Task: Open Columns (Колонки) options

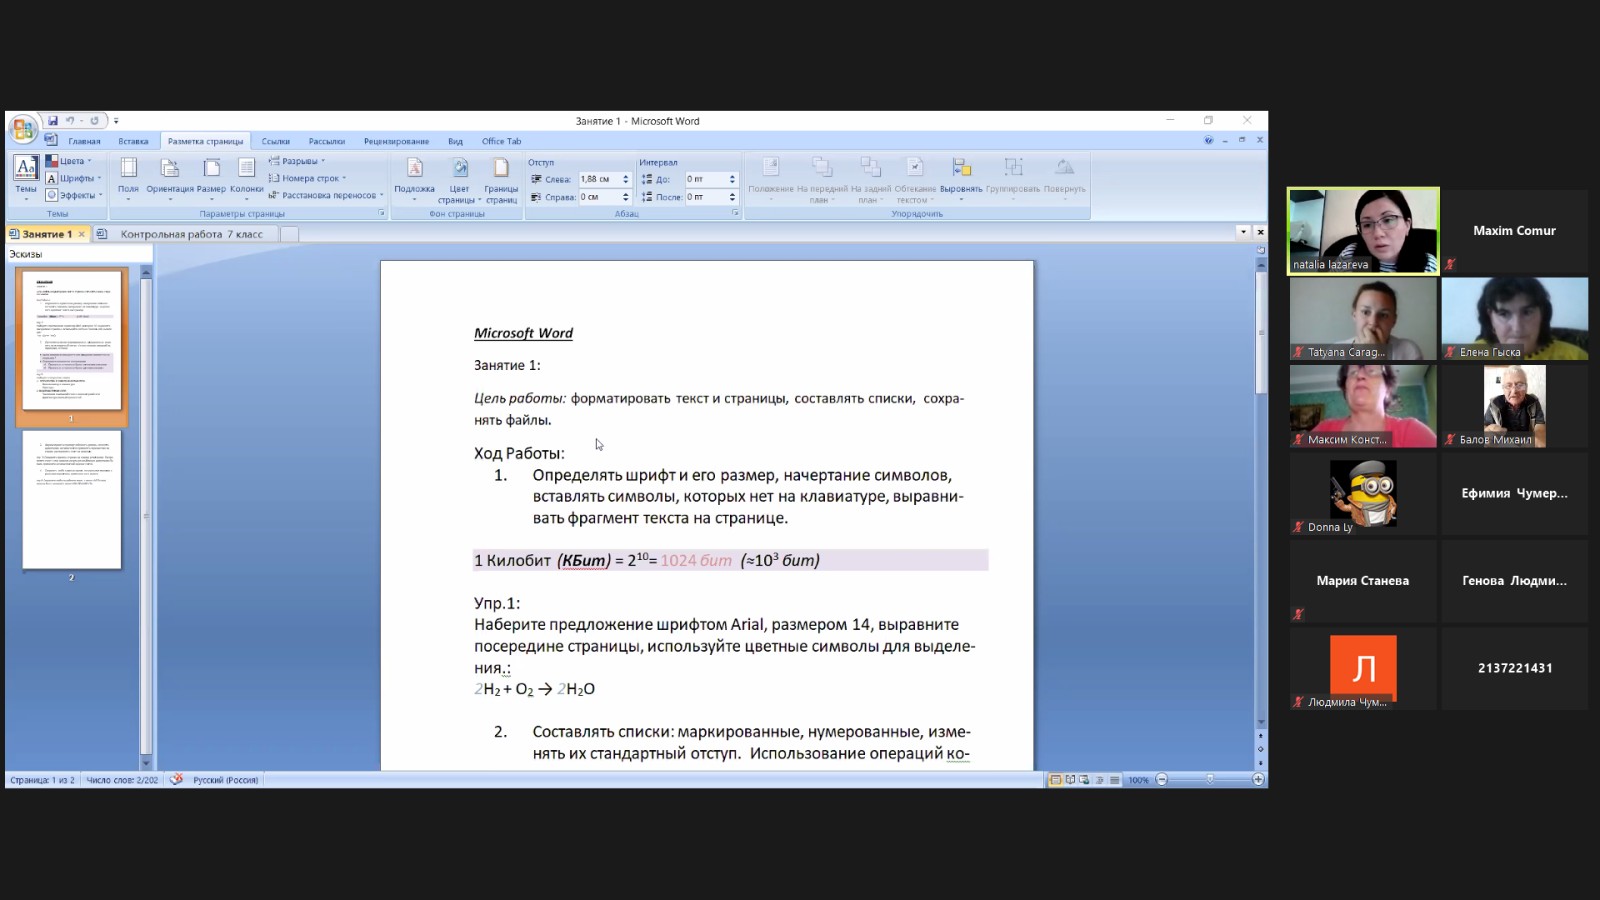Action: coord(246,178)
